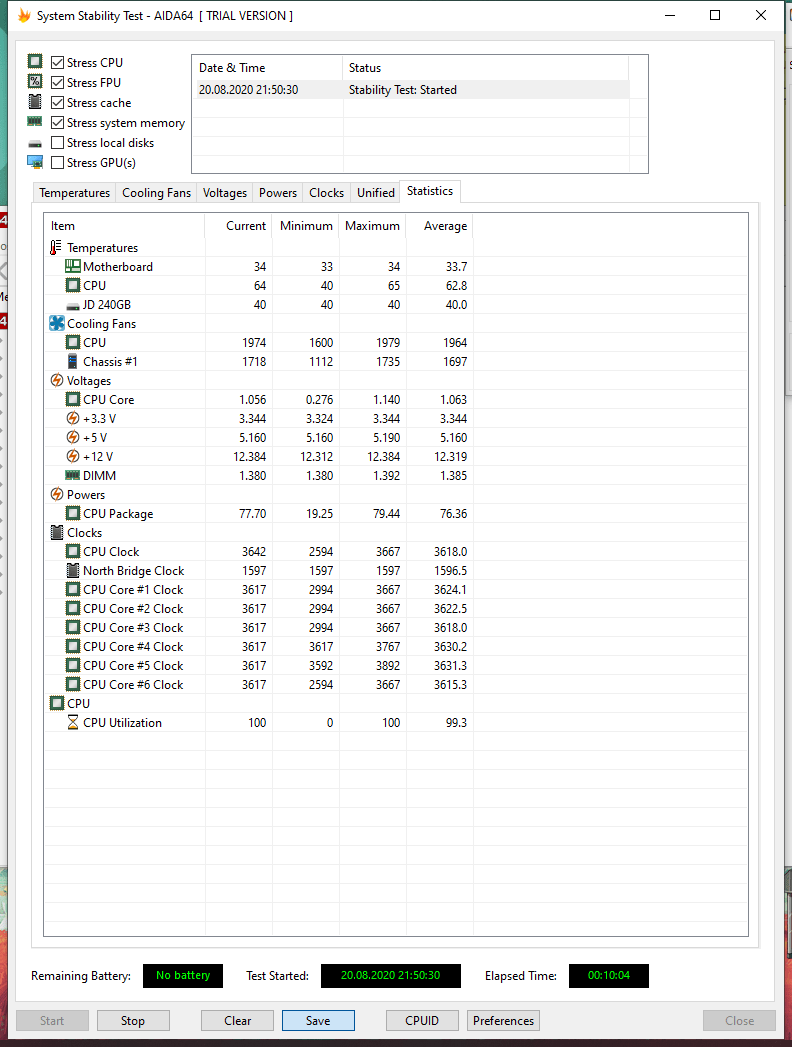The height and width of the screenshot is (1047, 792).
Task: Click the Motherboard icon in Temperatures group
Action: point(73,266)
